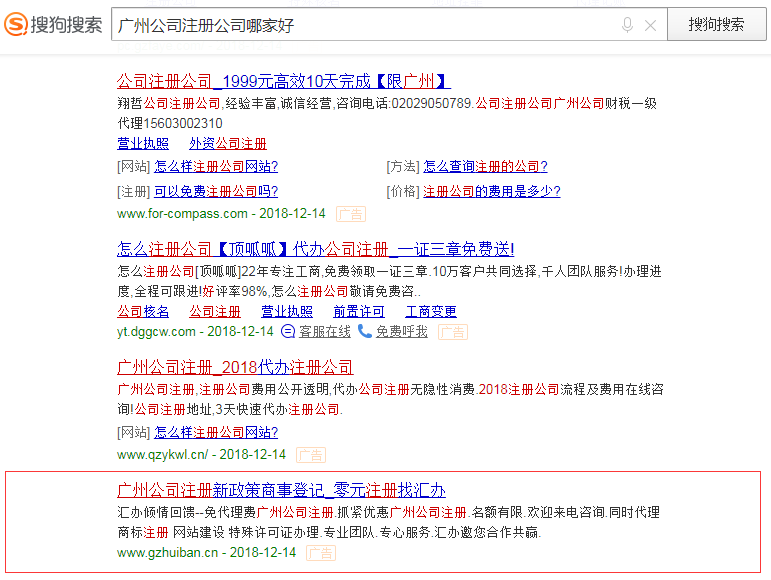Click 广告 tag beside www.gzhuiban.cn

[x=321, y=553]
